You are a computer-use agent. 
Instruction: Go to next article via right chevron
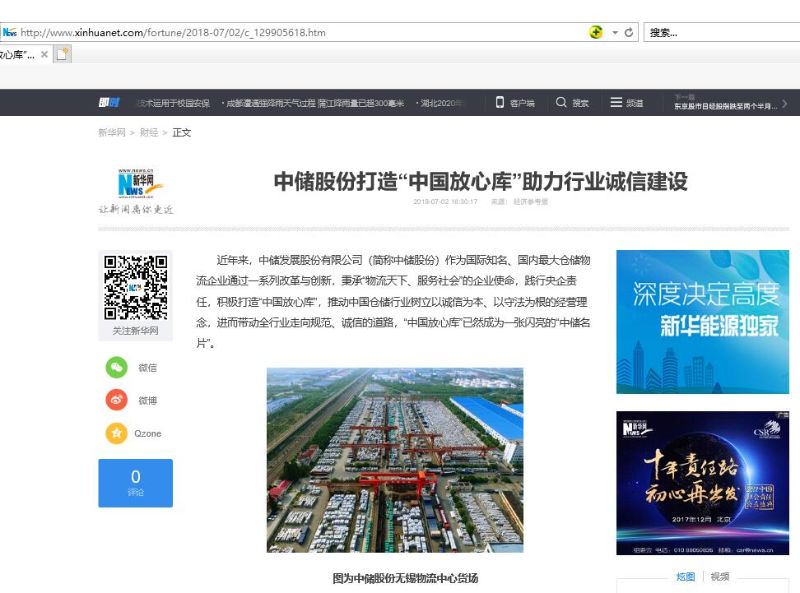coord(784,103)
